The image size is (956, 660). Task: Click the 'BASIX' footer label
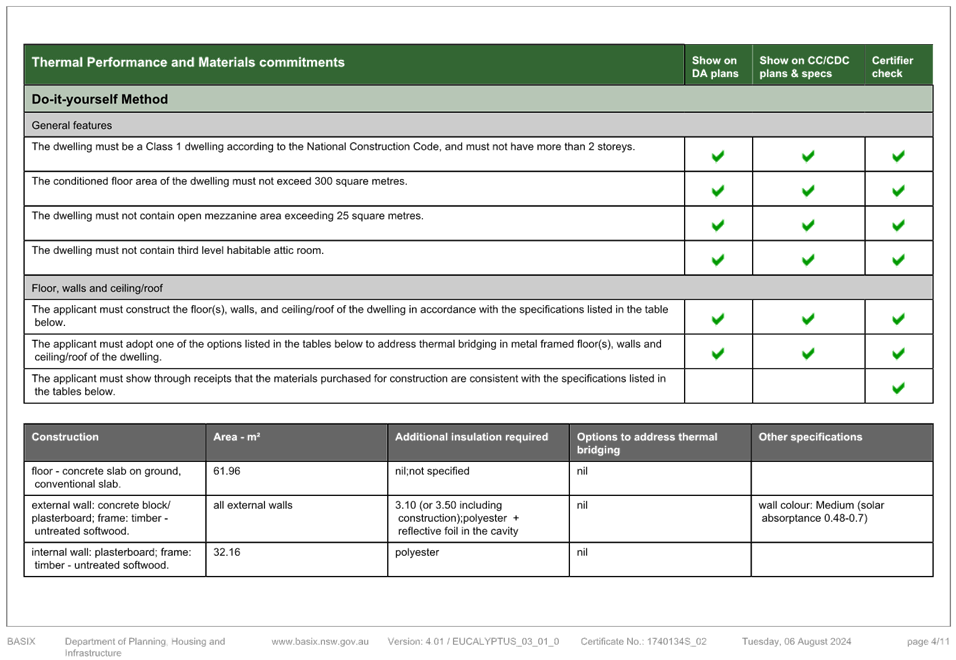(x=21, y=641)
